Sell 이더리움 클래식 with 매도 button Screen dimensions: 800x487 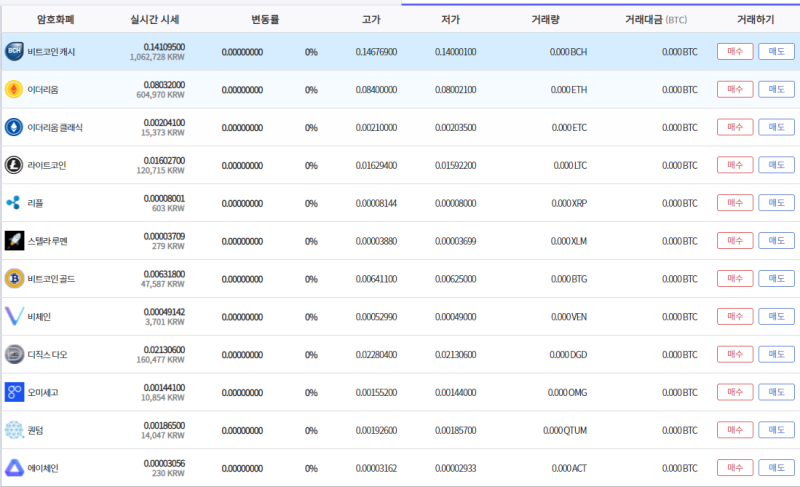point(777,127)
